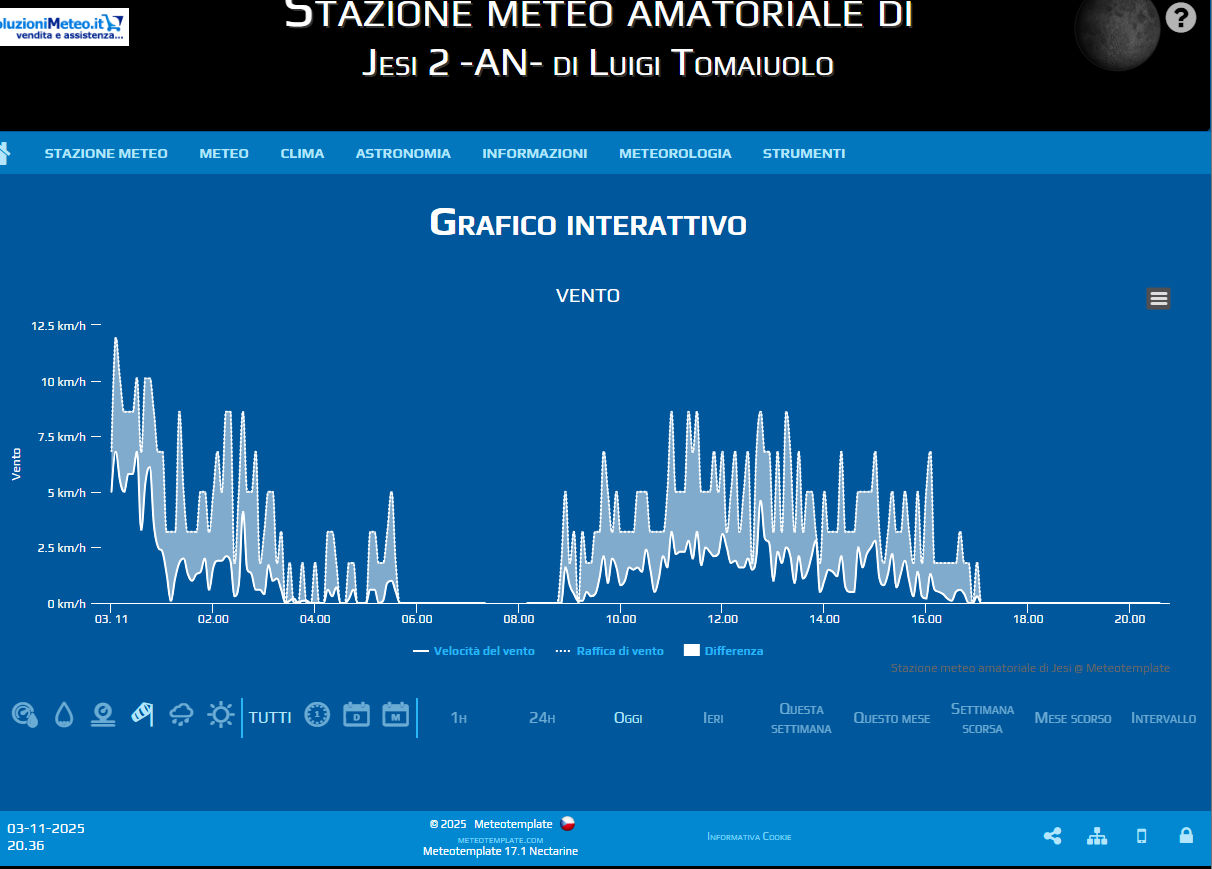
Task: Open the Informativa Cookie link
Action: 749,836
